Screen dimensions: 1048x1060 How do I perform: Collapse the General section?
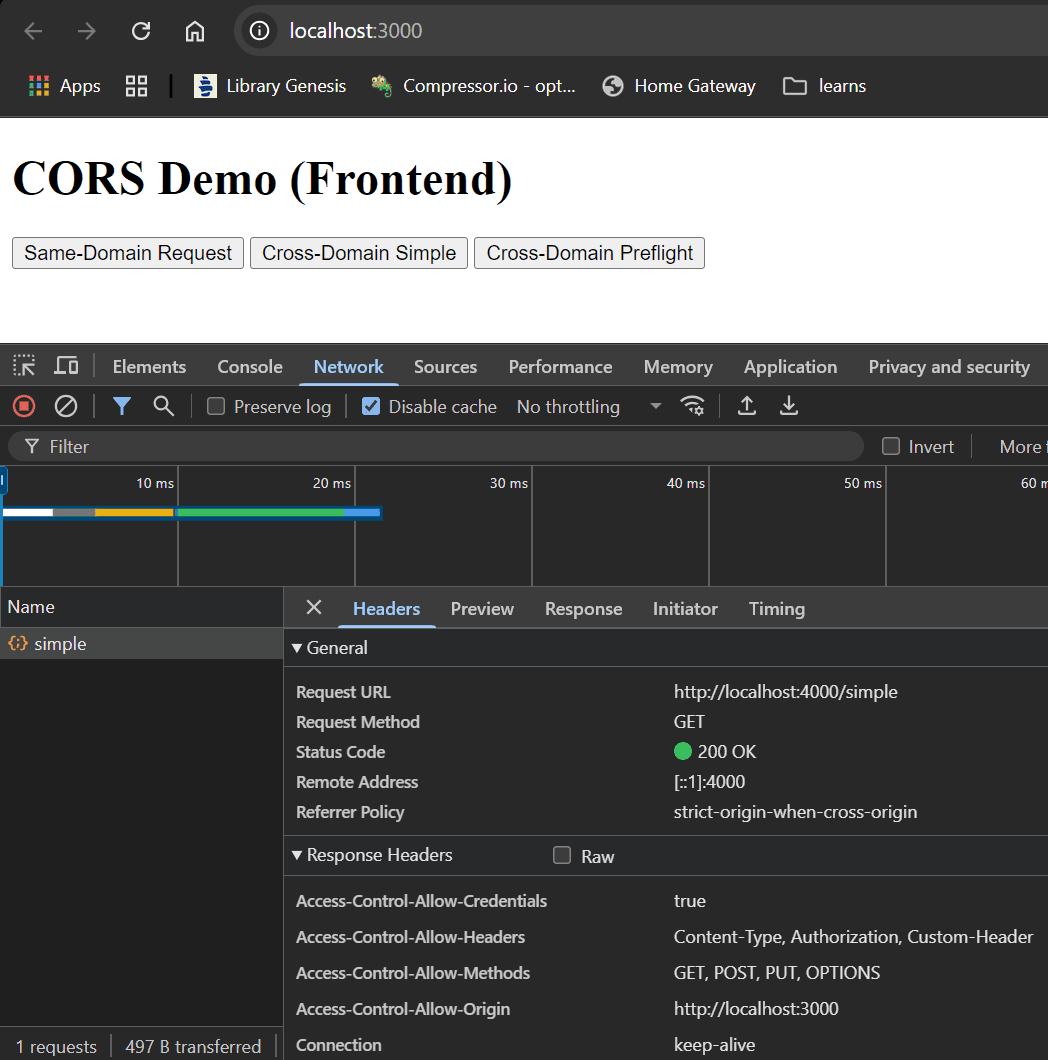(x=297, y=648)
